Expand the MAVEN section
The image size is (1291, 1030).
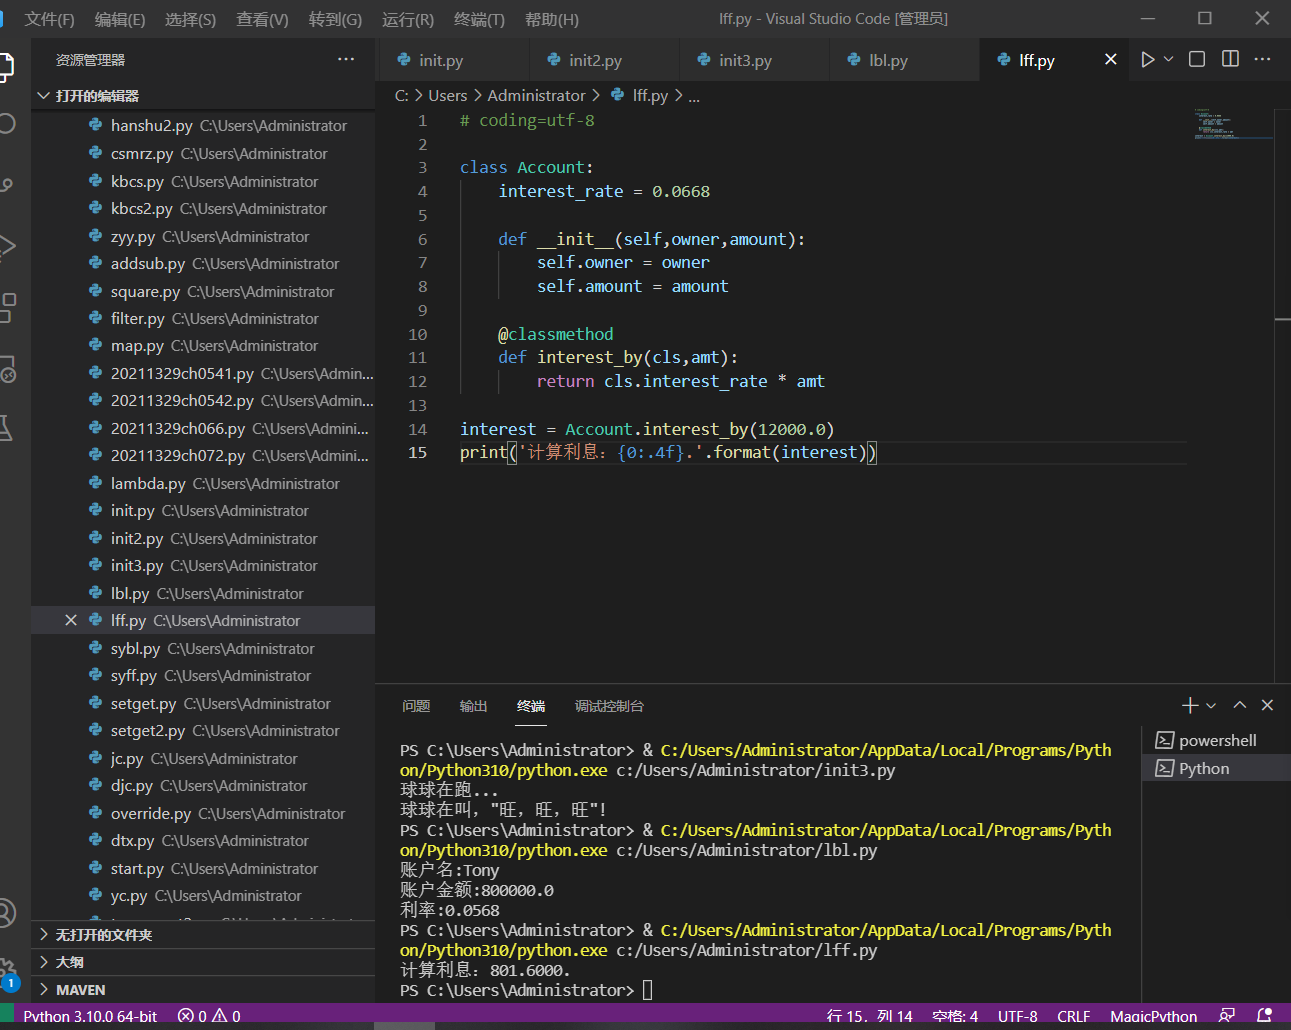80,990
